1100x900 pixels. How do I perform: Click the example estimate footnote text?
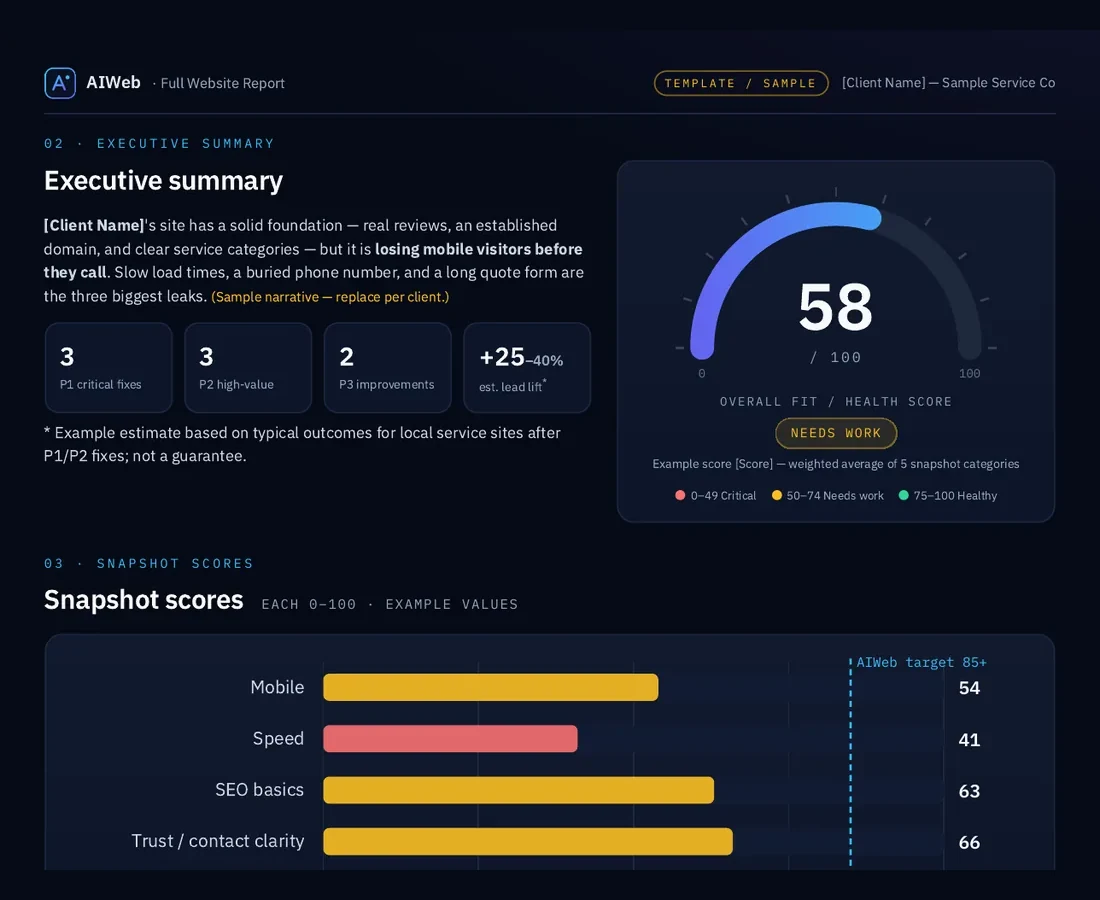point(302,444)
